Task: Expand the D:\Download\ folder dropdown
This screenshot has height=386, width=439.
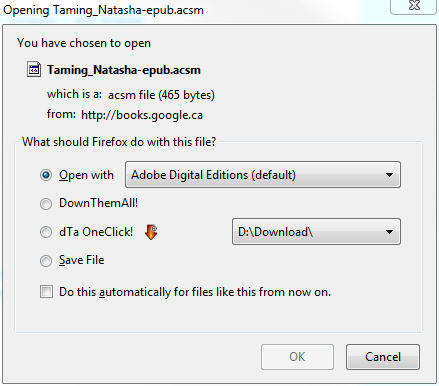Action: 316,232
